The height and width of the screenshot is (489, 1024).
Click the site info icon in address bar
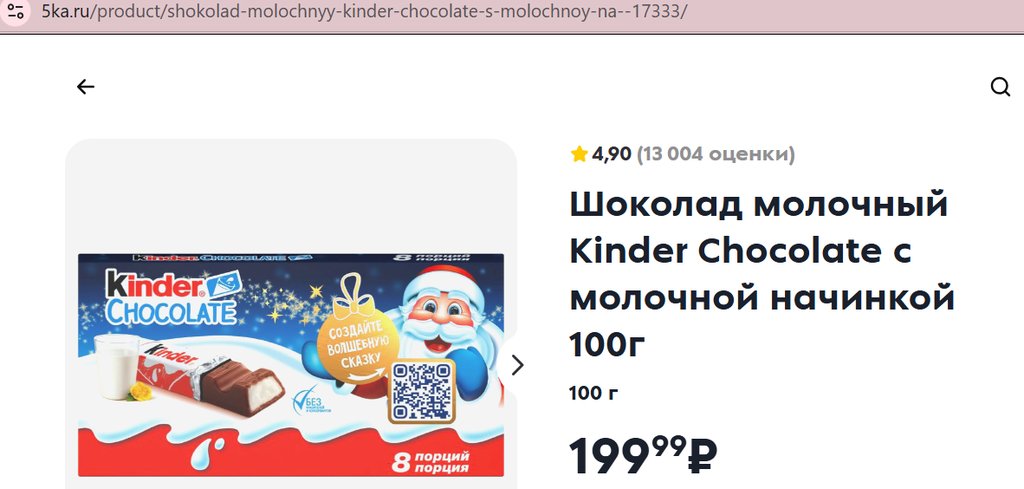click(16, 11)
